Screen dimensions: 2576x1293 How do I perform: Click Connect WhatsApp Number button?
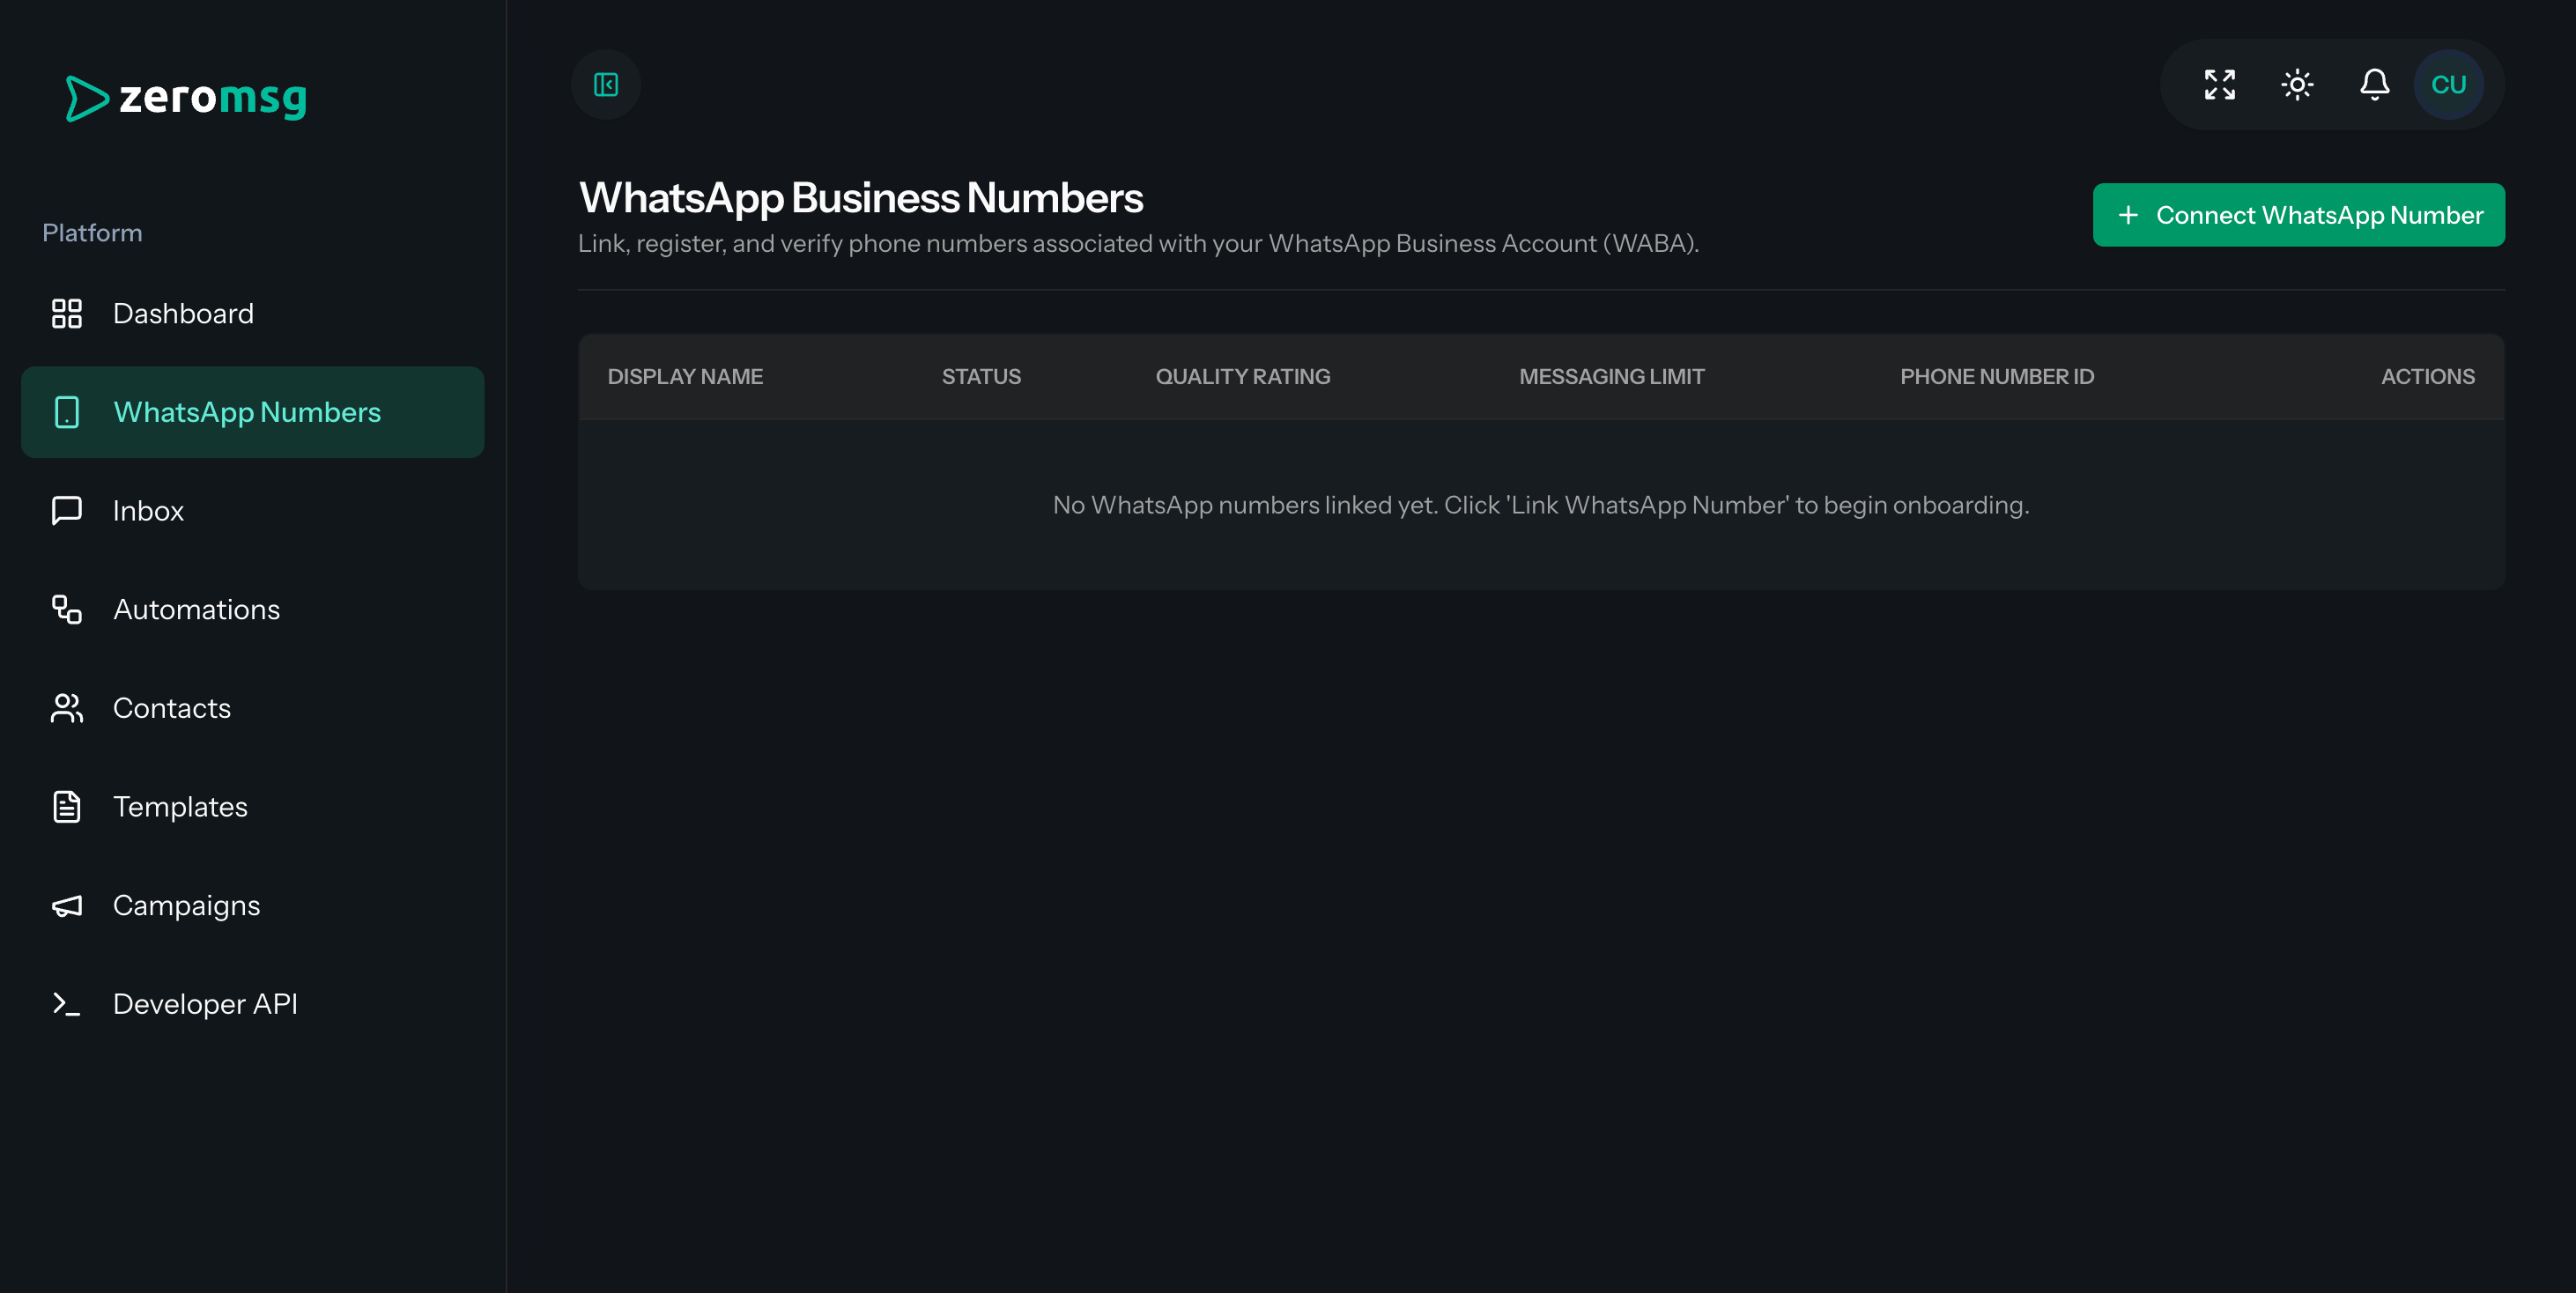(x=2298, y=215)
